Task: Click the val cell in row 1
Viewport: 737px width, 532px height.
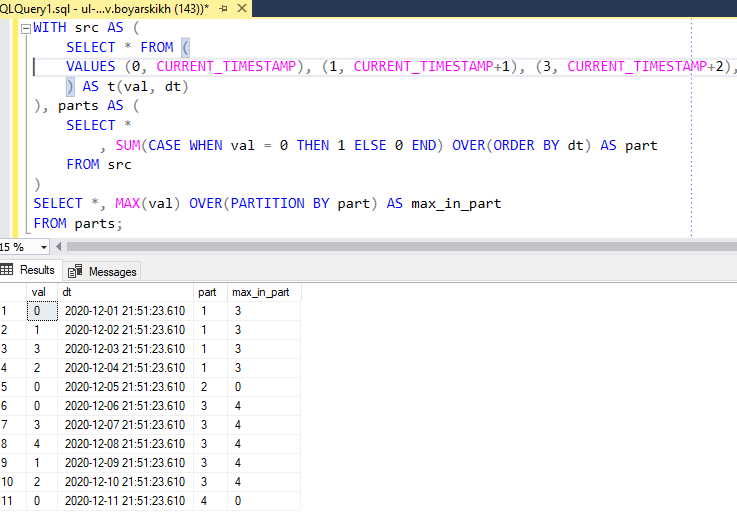Action: pos(39,311)
